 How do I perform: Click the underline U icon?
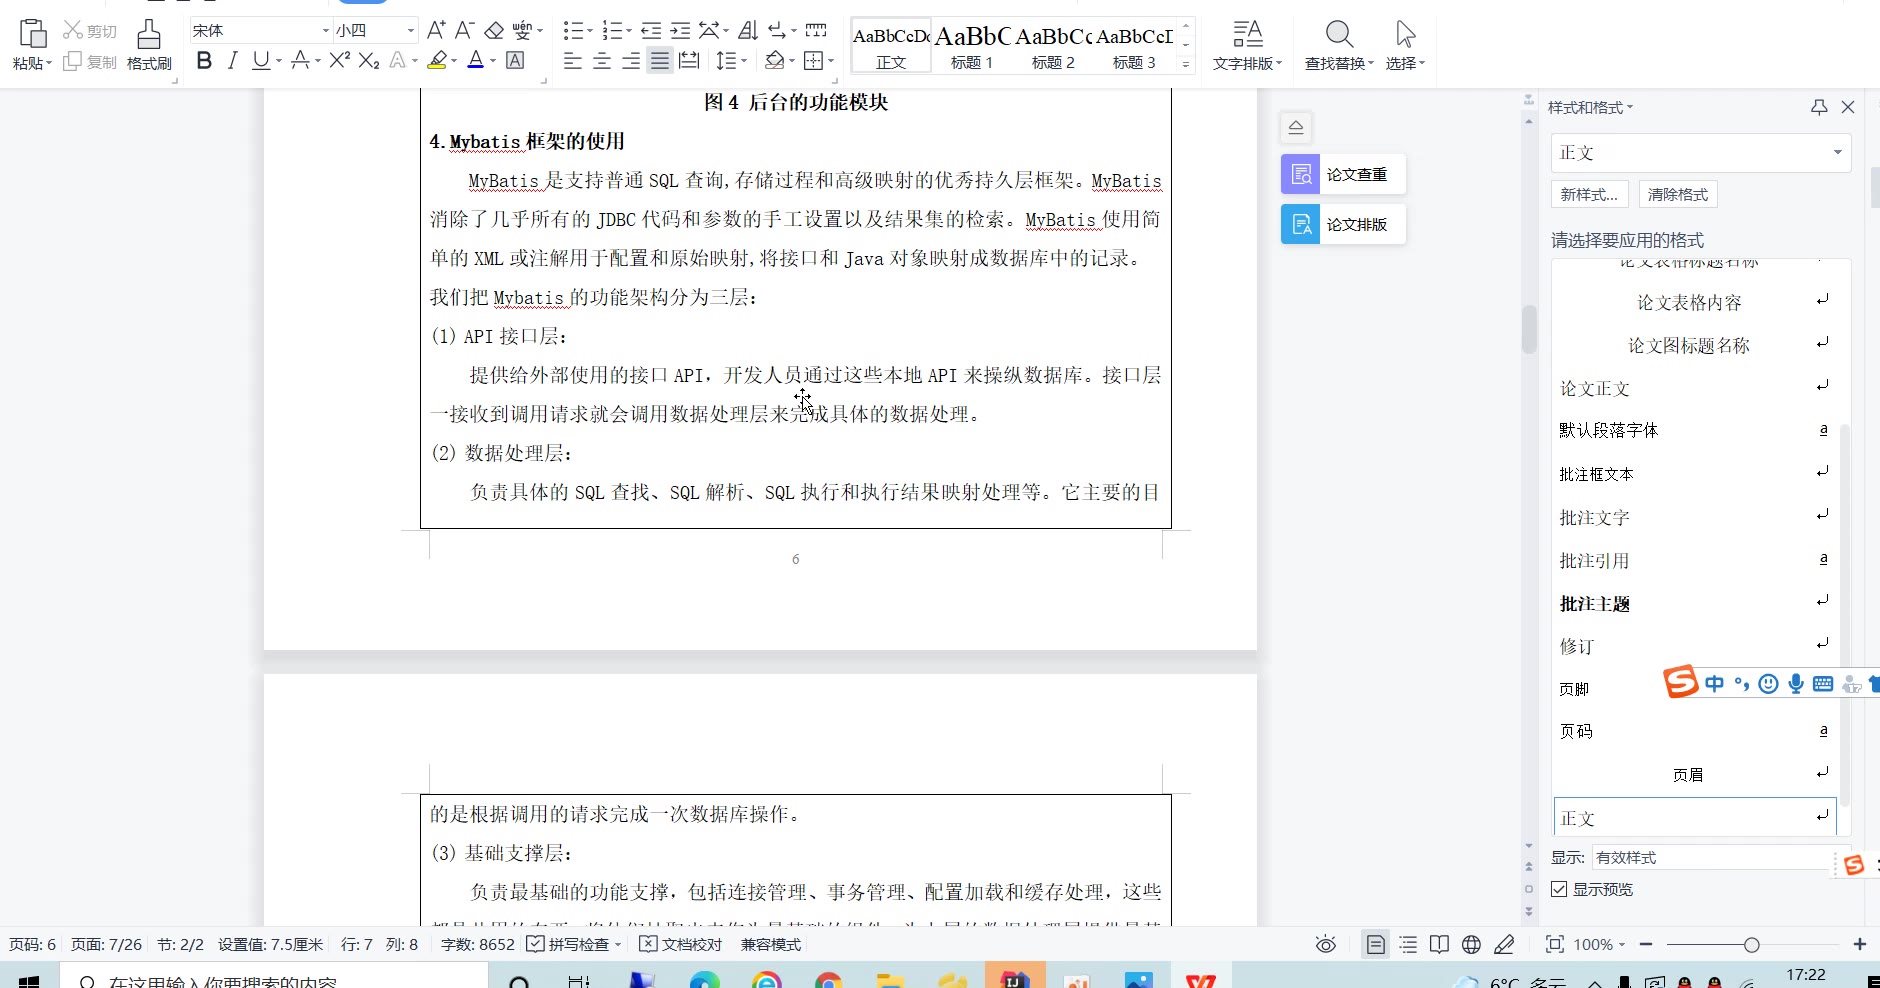point(260,61)
